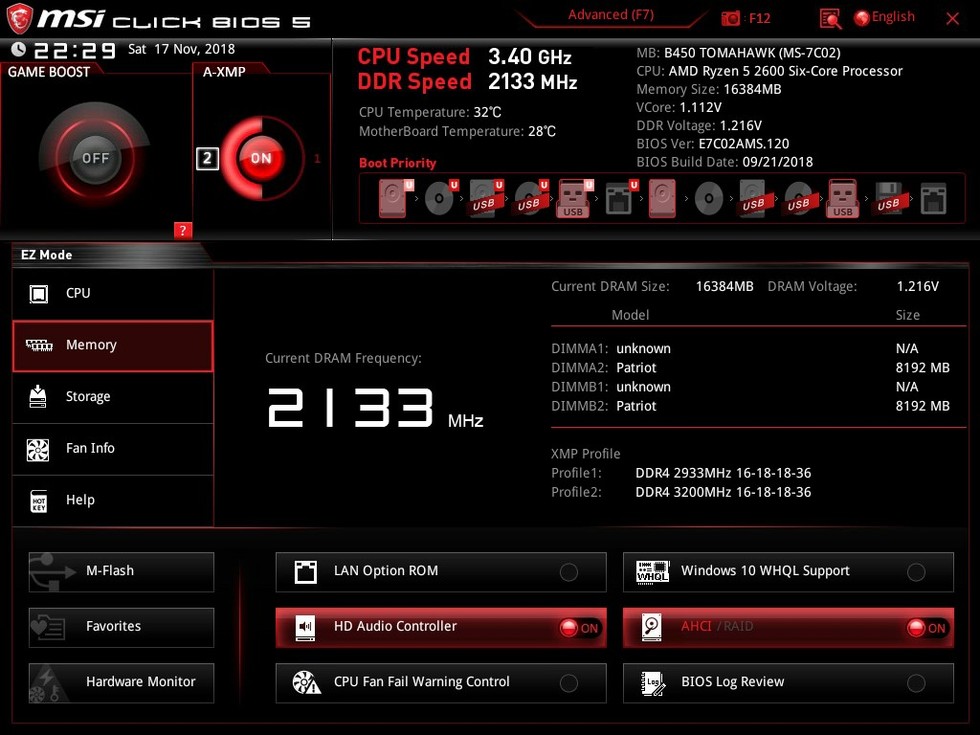Click the CPU Speed 3.40 GHz value
Screen dimensions: 980x735
click(529, 57)
